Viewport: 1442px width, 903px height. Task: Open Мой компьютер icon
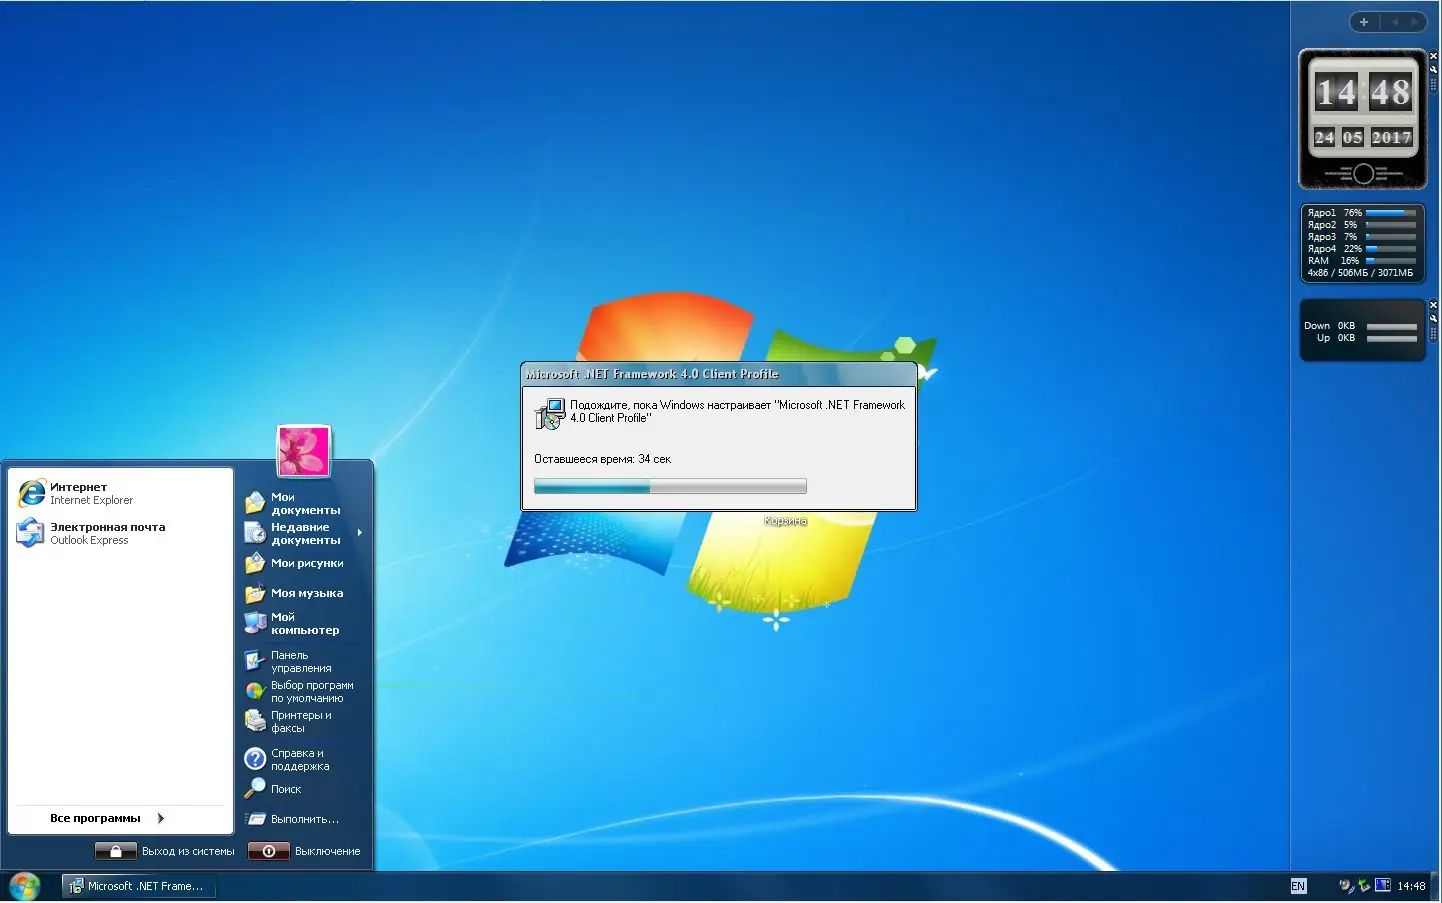coord(255,623)
